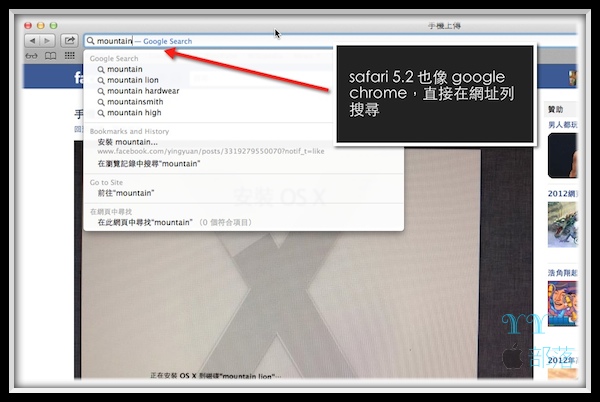Click the green zoom window button
600x402 pixels.
(54, 26)
